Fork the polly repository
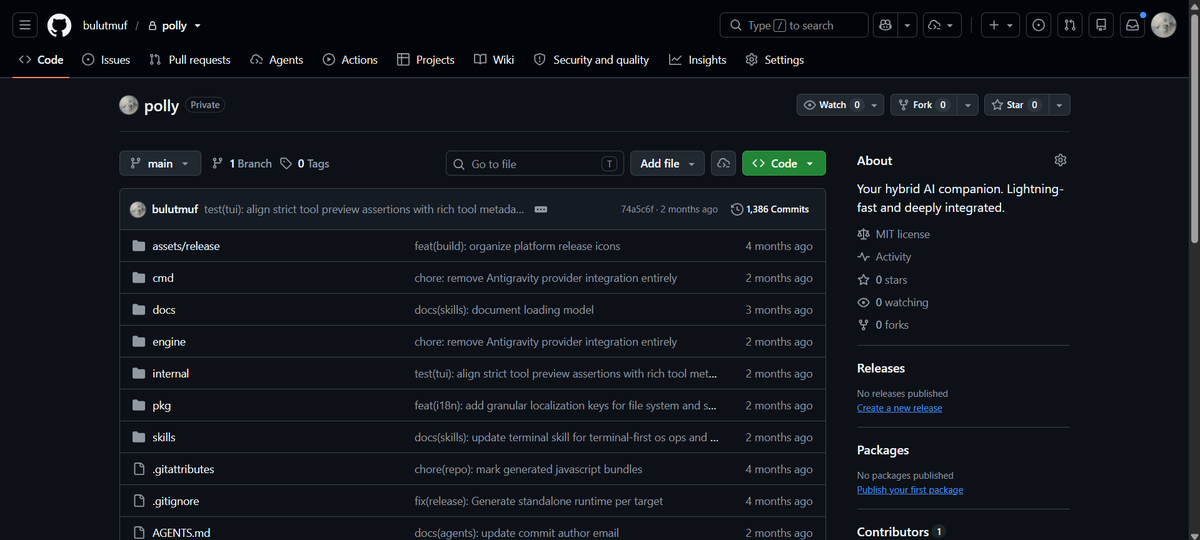The width and height of the screenshot is (1200, 540). [922, 105]
